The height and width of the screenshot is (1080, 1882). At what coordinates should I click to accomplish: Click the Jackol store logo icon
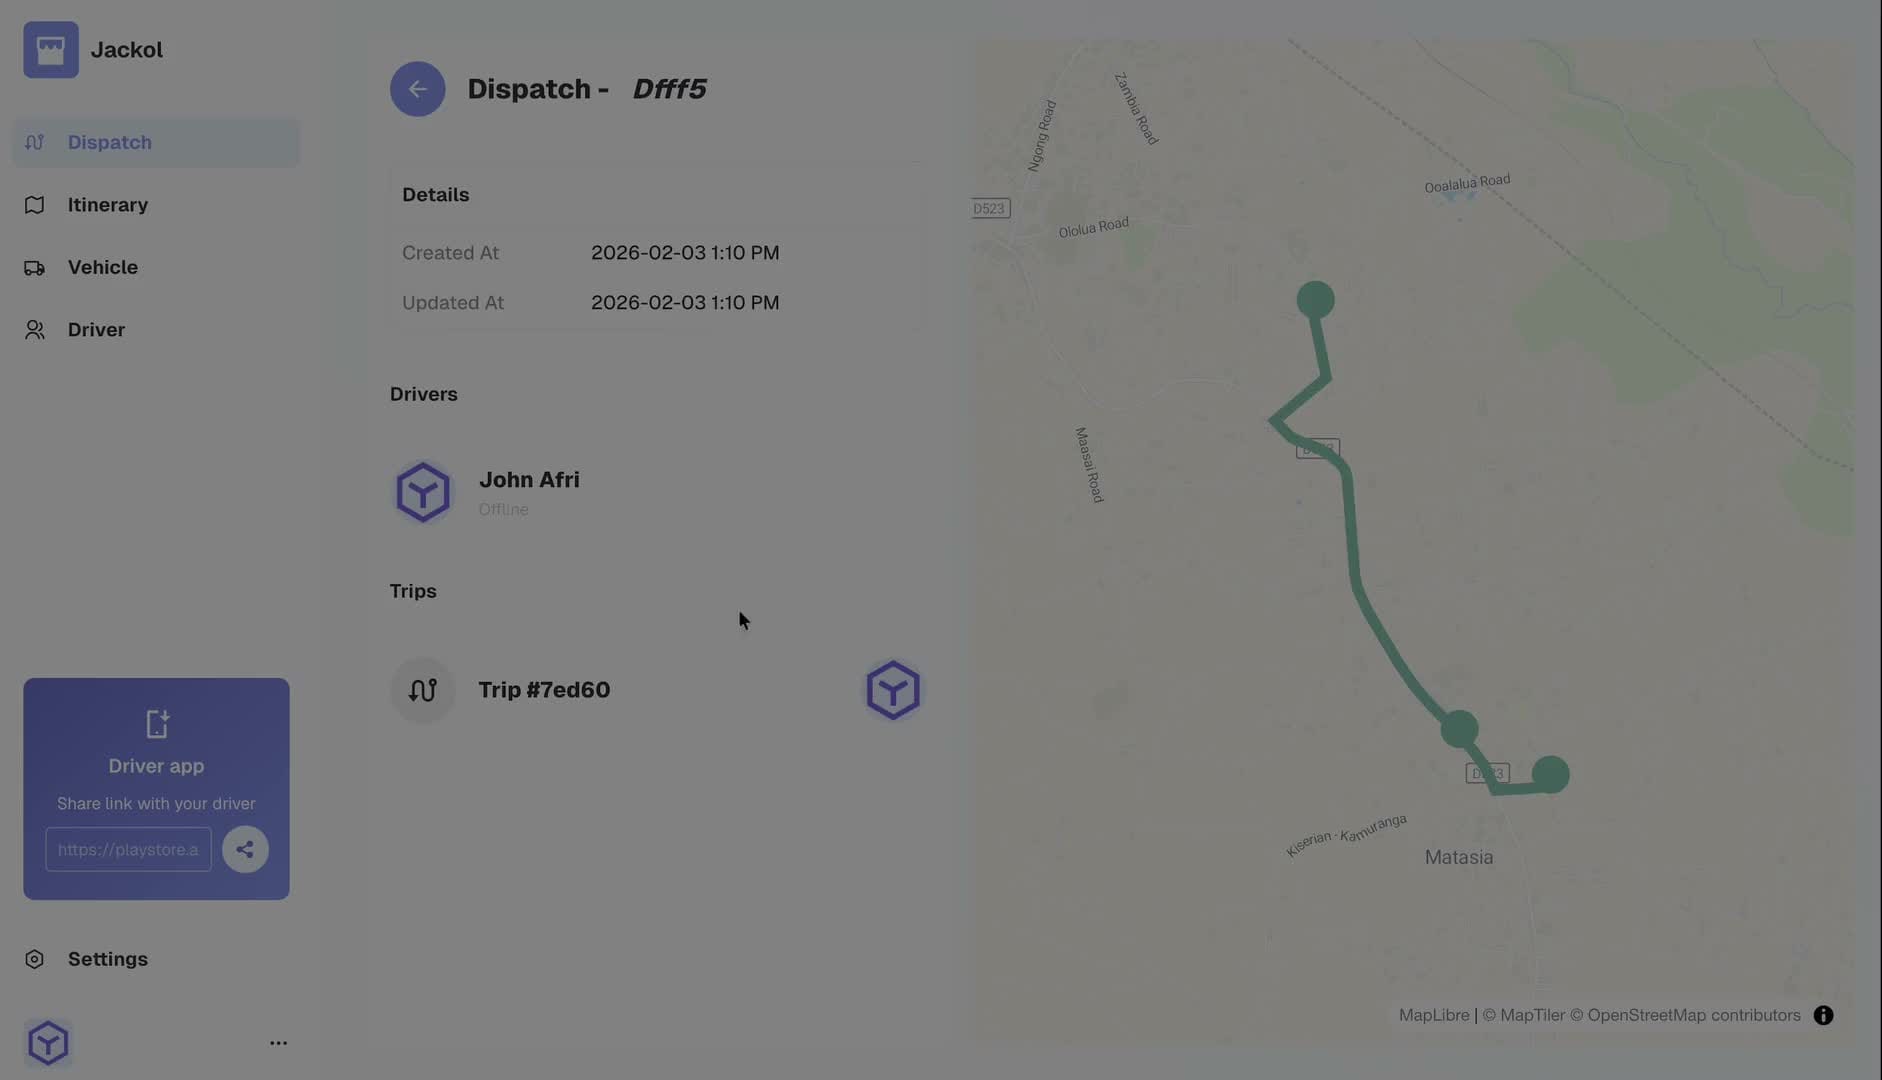coord(51,50)
